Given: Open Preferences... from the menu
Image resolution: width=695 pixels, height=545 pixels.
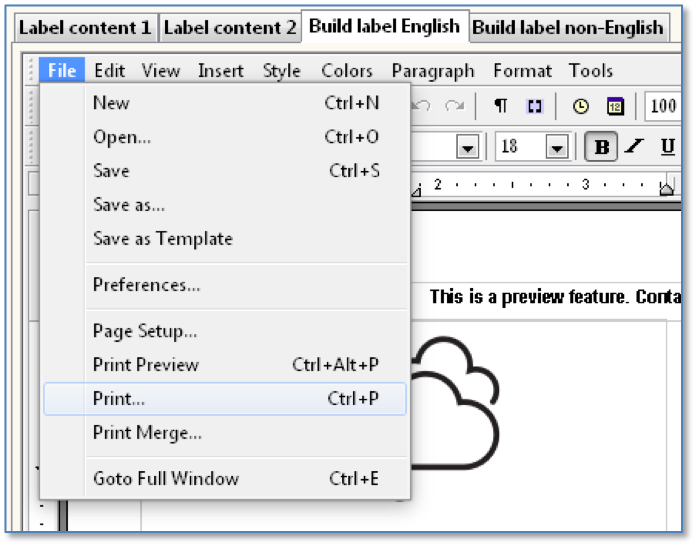Looking at the screenshot, I should point(225,285).
